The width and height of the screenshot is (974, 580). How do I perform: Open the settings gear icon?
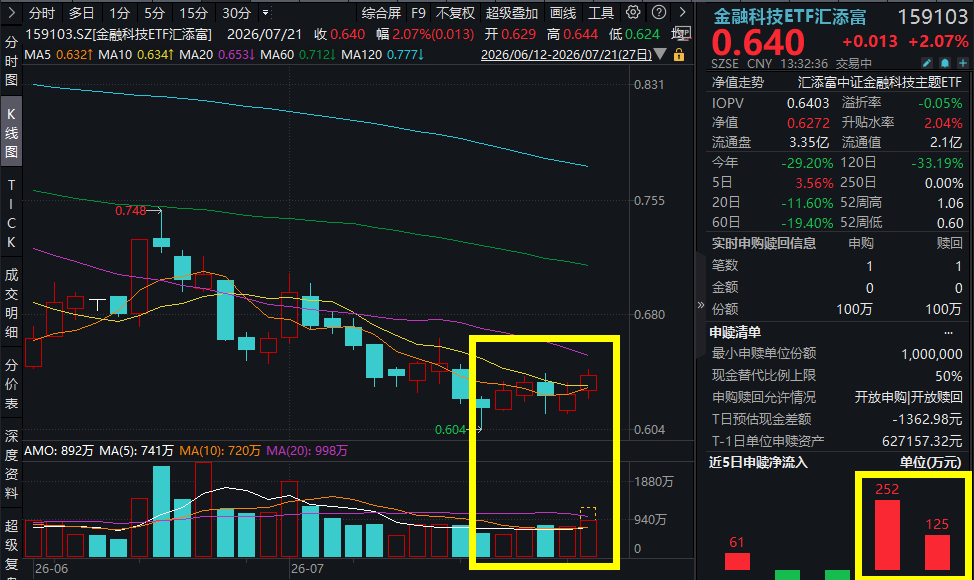coord(633,12)
